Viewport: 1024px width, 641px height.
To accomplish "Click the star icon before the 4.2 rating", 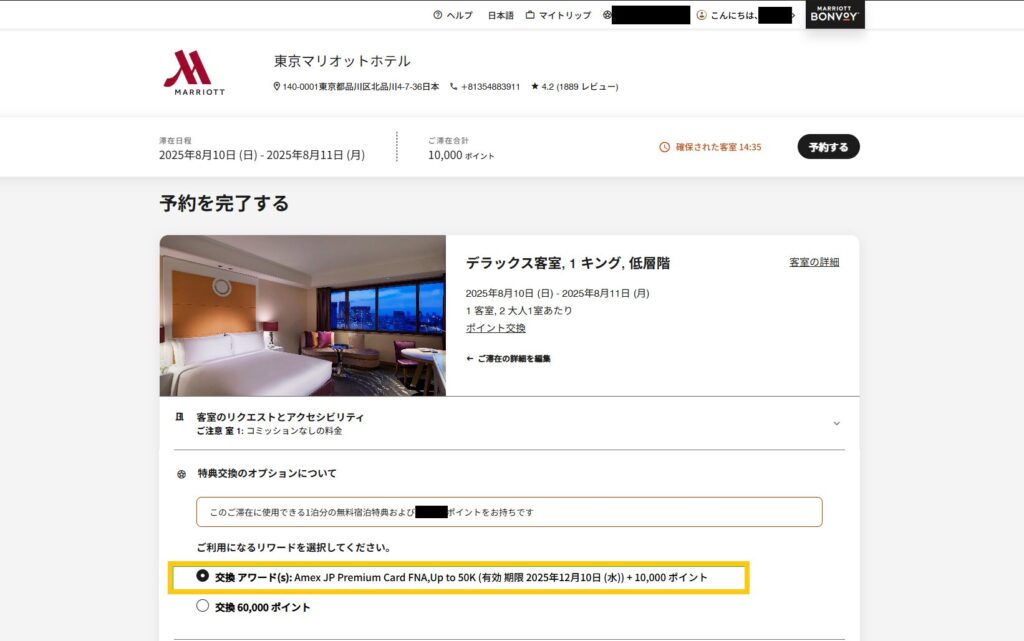I will [534, 86].
